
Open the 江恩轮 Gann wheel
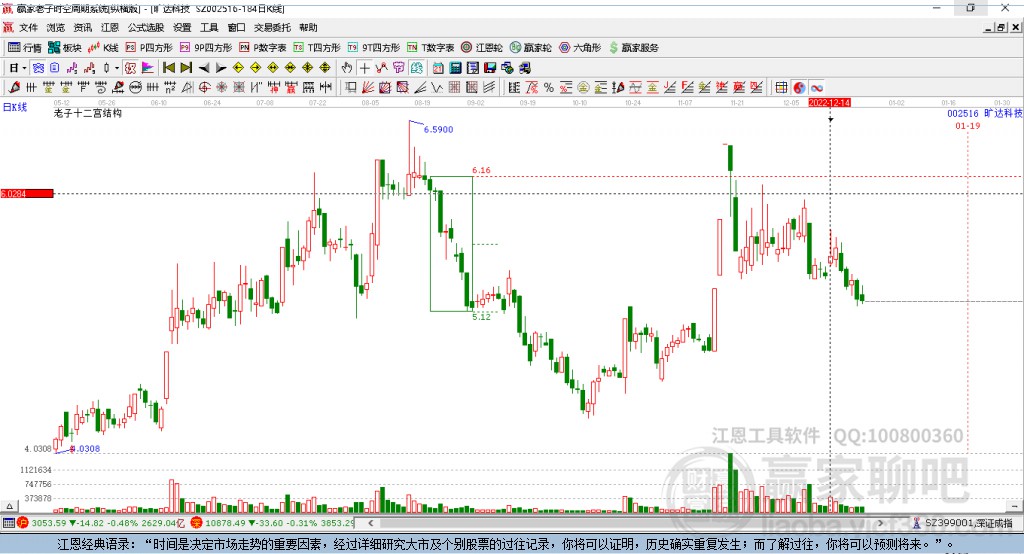pyautogui.click(x=482, y=48)
